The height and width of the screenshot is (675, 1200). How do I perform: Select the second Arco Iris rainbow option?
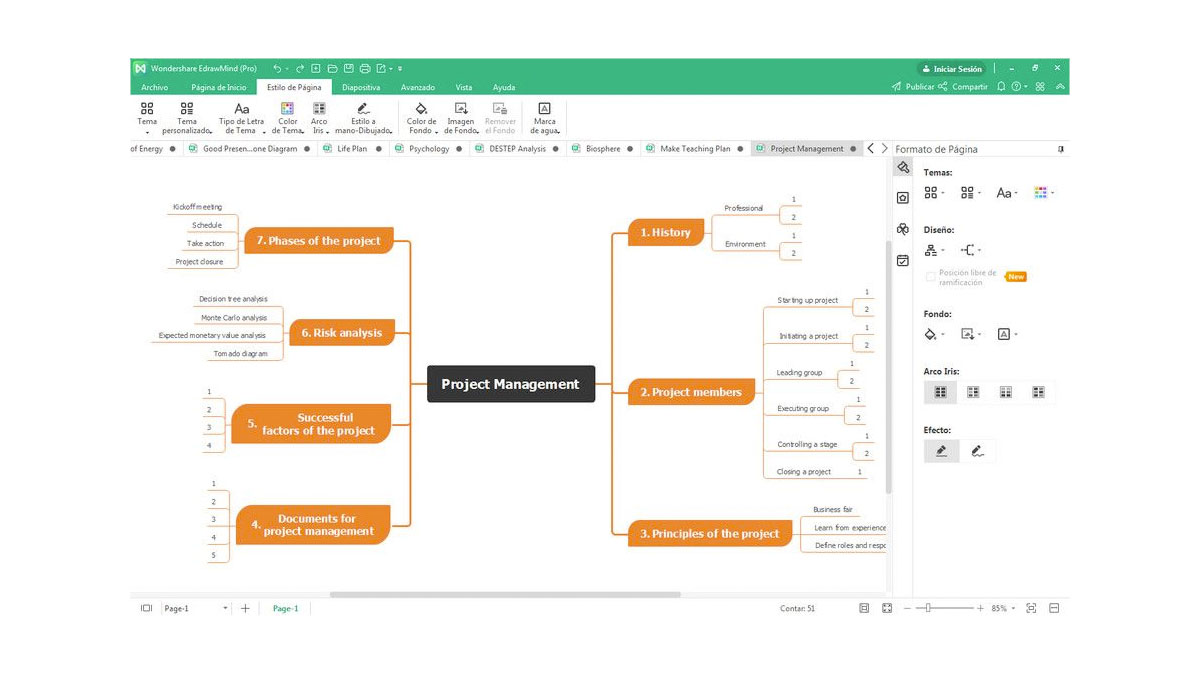tap(973, 392)
